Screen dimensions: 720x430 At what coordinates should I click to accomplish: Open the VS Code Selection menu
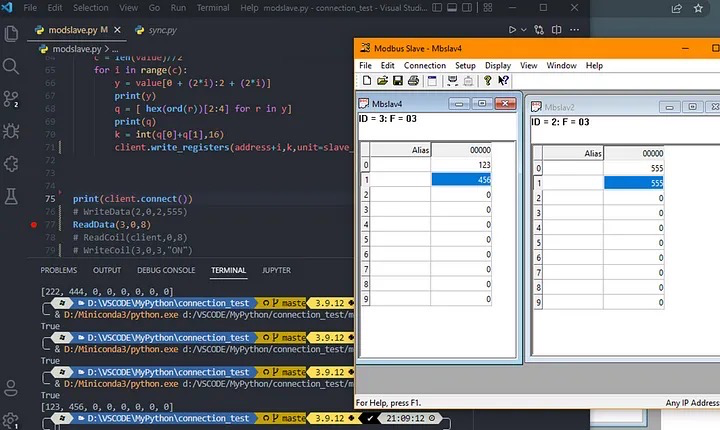click(x=90, y=8)
